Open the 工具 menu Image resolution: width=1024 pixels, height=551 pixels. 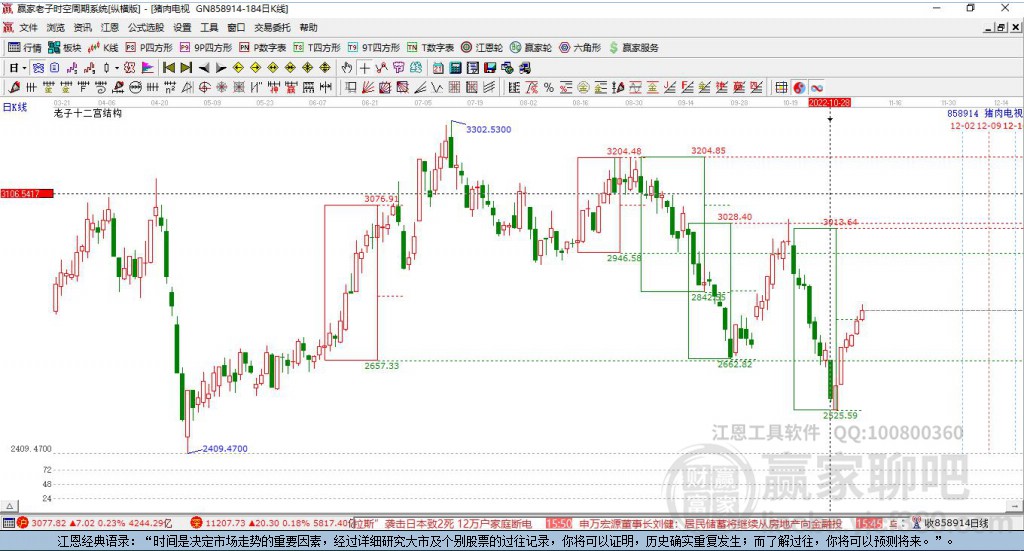pyautogui.click(x=209, y=27)
